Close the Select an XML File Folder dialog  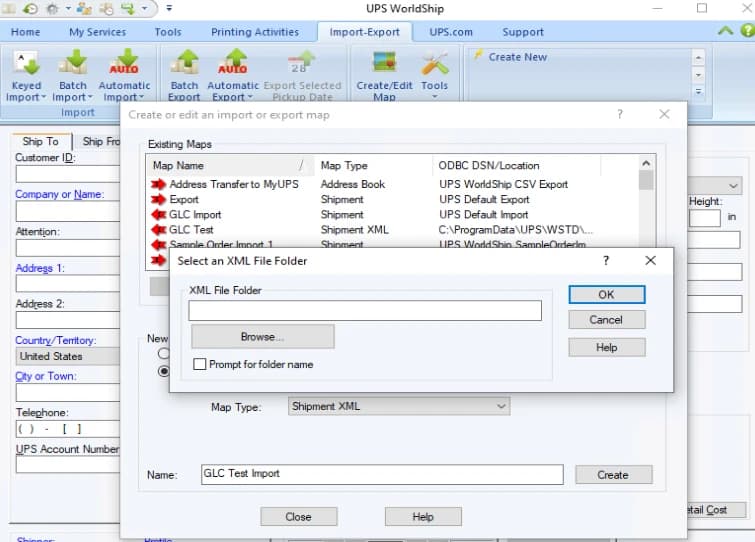[x=651, y=260]
